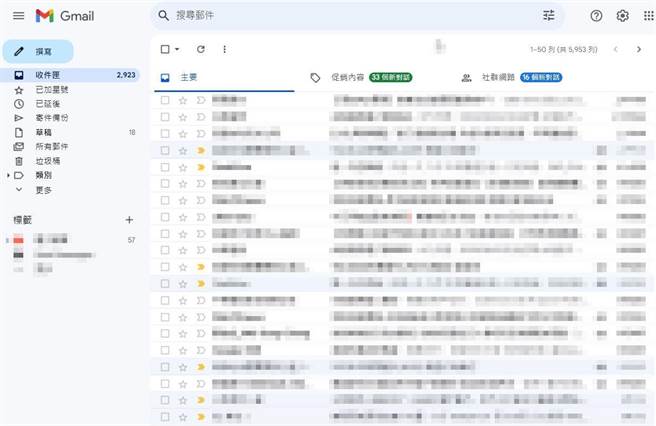
Task: Open the 已加星號 starred folder
Action: (70, 90)
